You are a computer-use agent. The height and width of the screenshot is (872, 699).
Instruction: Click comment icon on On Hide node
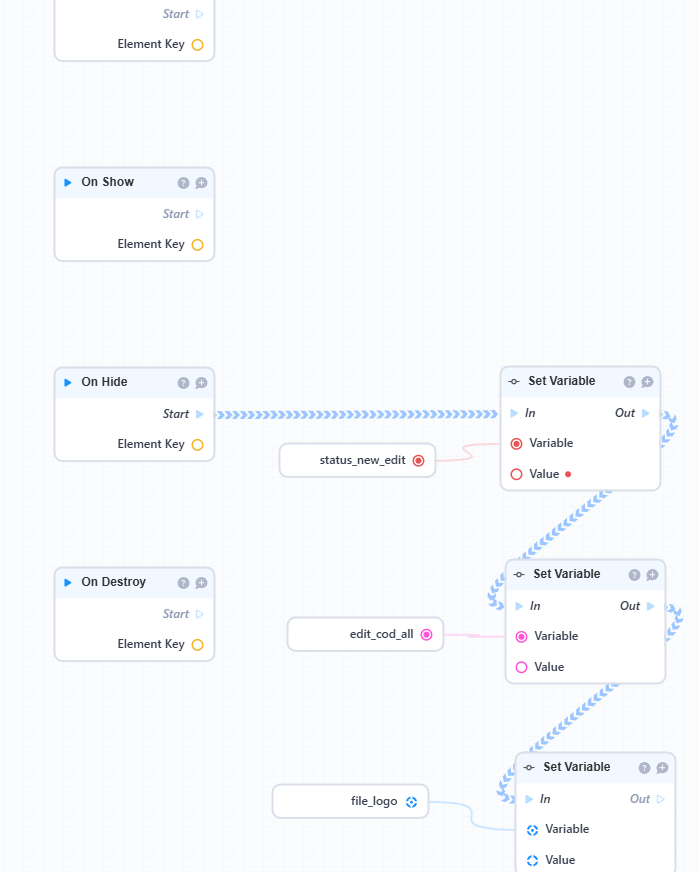tap(201, 383)
